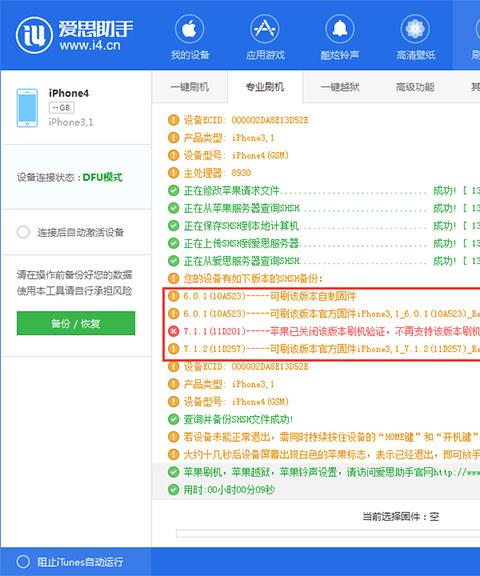480x576 pixels.
Task: Open 我的设备 (My Device) section
Action: click(x=190, y=38)
